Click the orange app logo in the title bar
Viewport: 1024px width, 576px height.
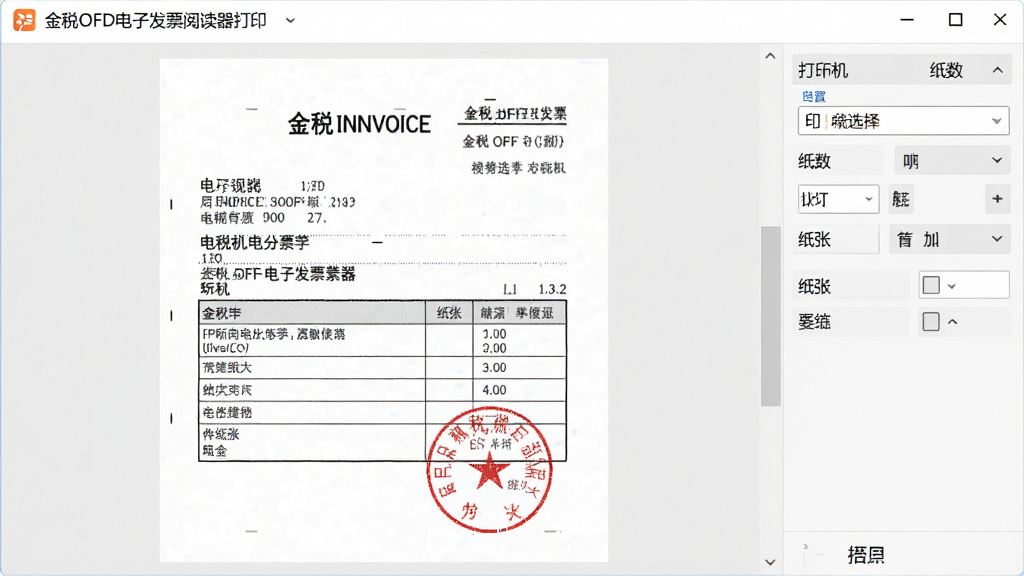click(x=24, y=20)
